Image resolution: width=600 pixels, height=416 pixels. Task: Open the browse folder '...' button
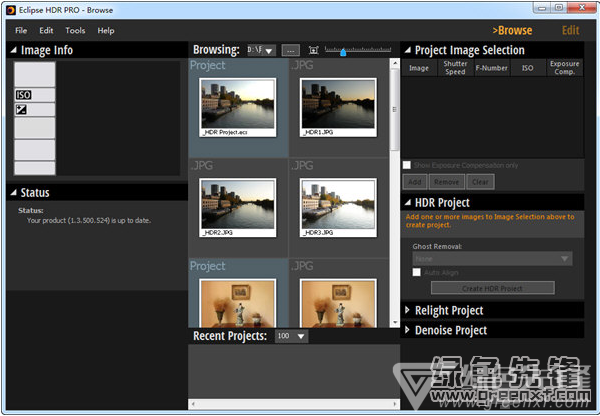click(x=290, y=50)
